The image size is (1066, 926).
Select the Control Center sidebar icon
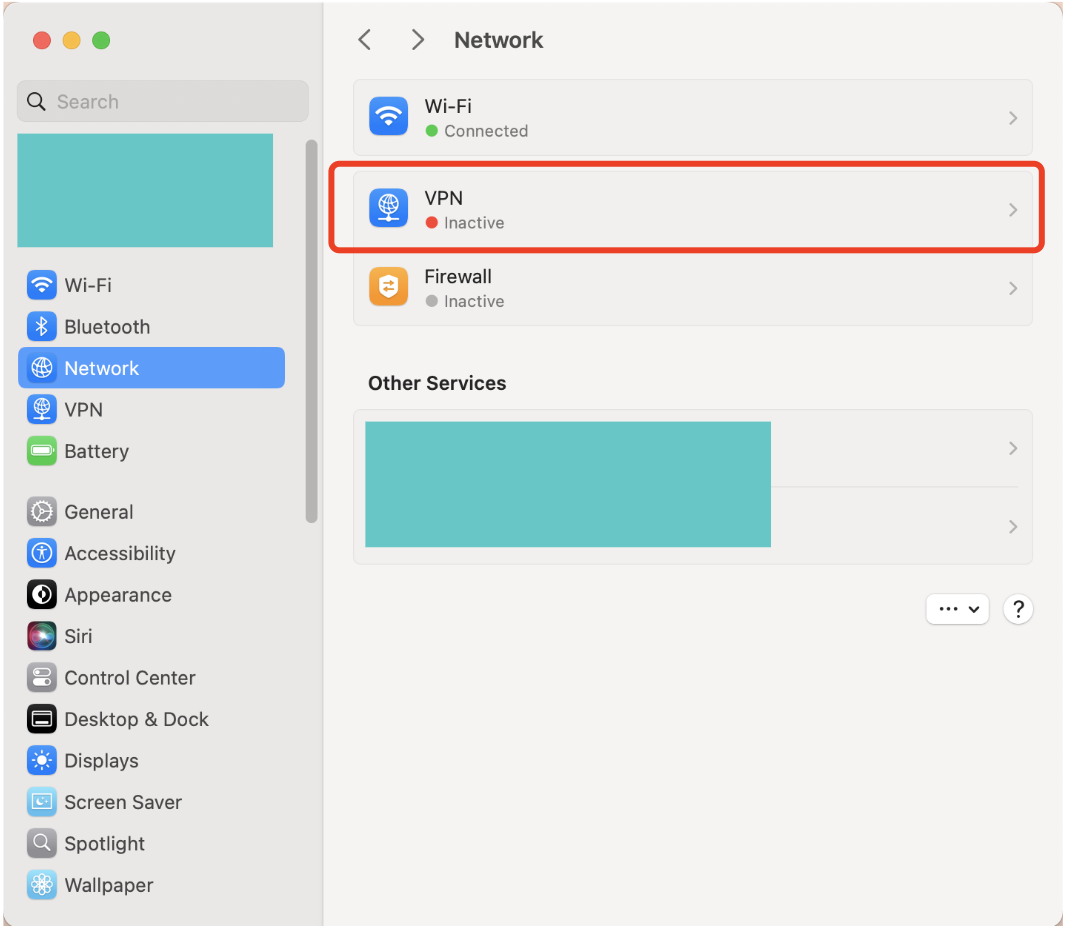[x=41, y=677]
